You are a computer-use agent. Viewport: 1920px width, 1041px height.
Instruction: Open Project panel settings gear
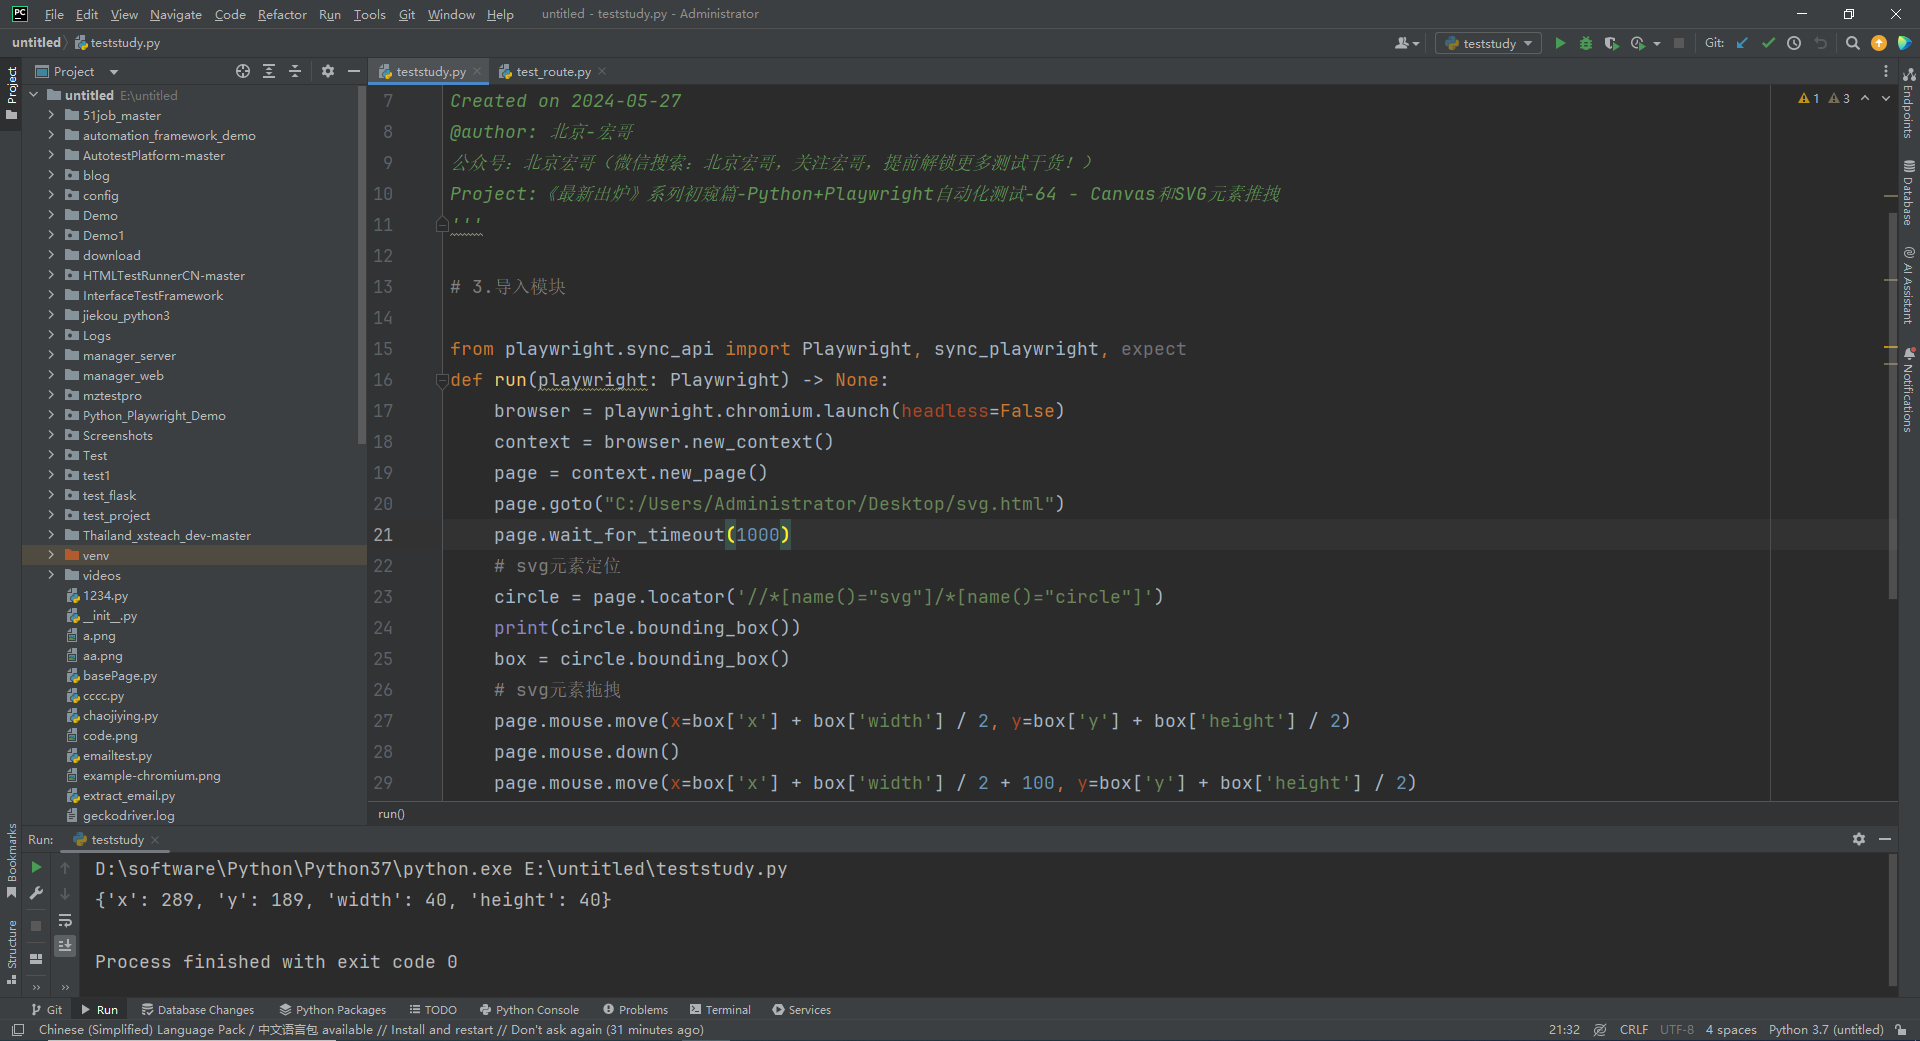point(328,71)
